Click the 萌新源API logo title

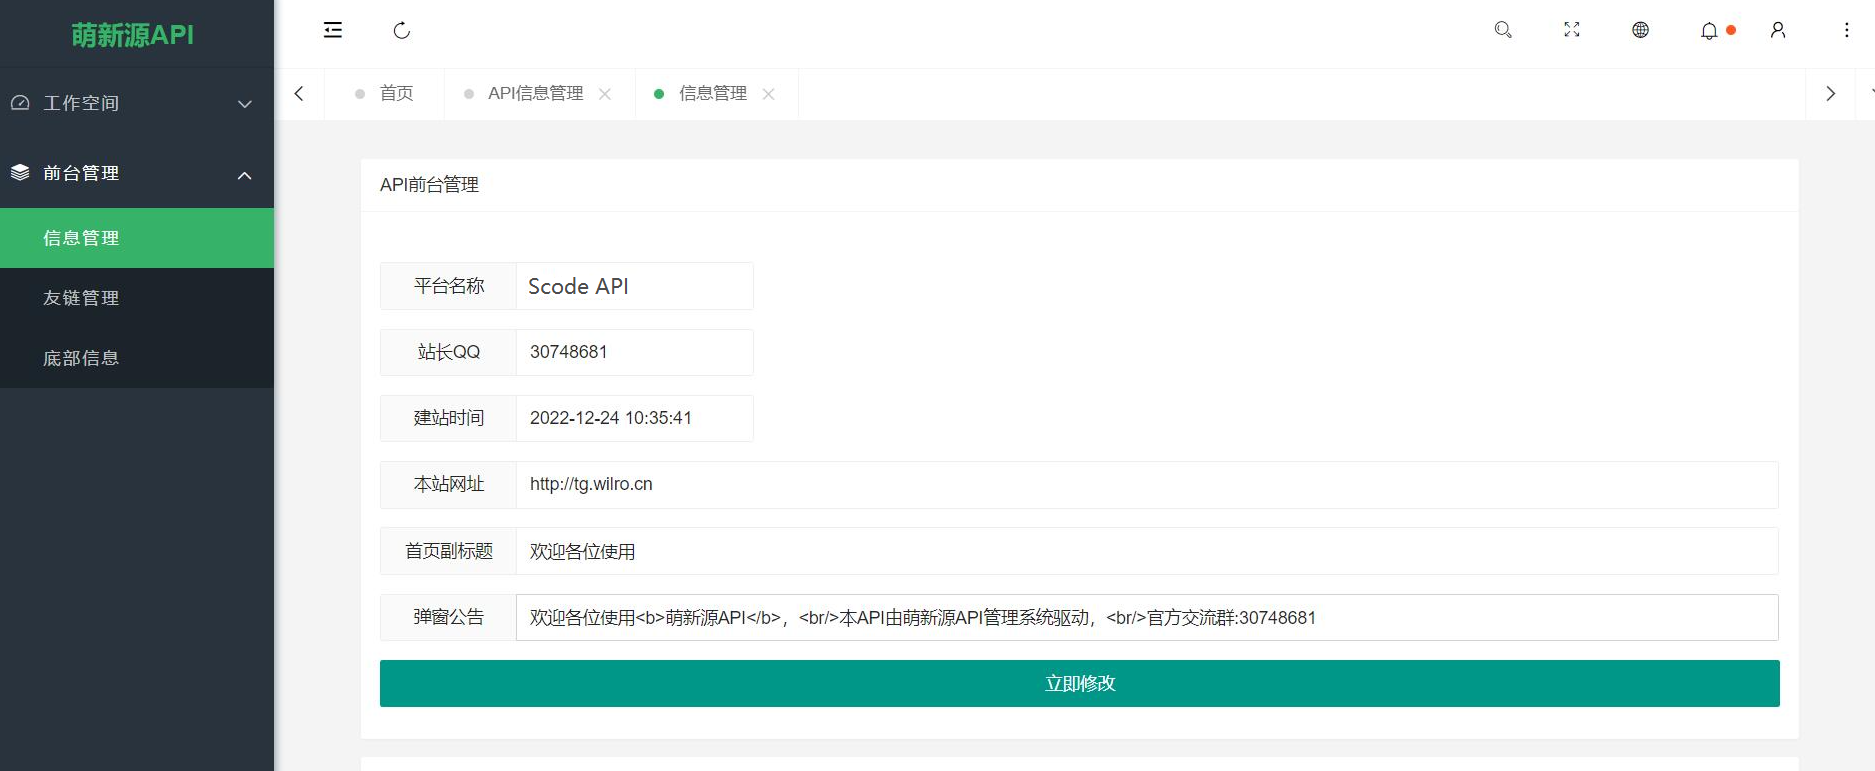pyautogui.click(x=133, y=35)
